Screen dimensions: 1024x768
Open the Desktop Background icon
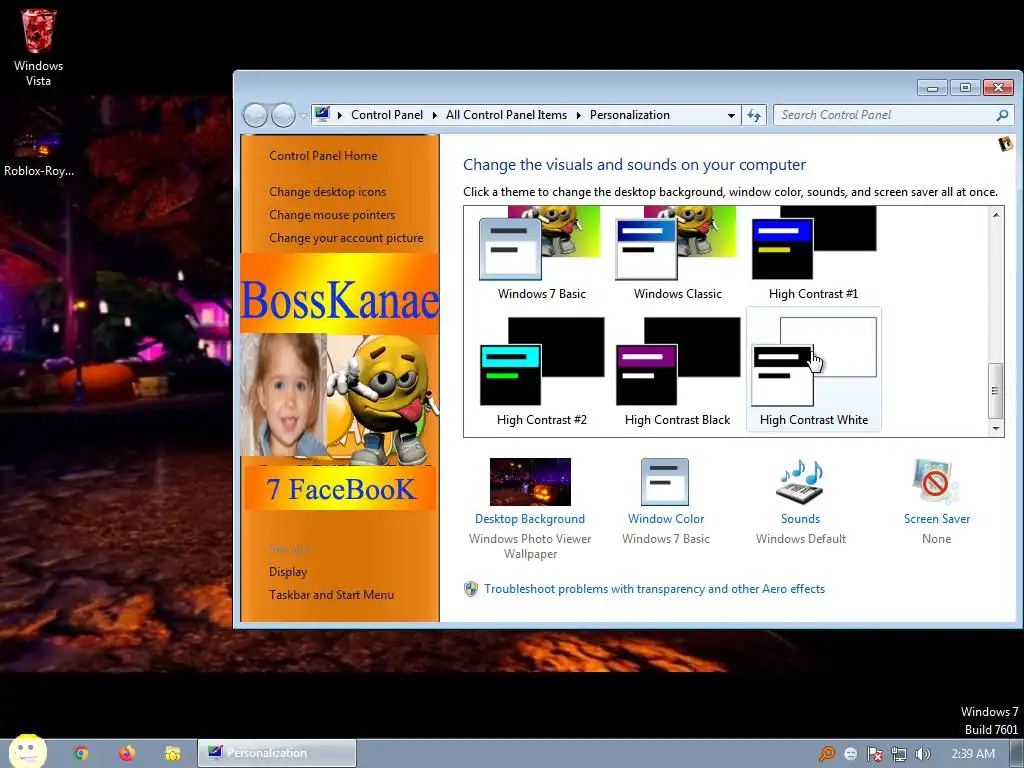(530, 482)
